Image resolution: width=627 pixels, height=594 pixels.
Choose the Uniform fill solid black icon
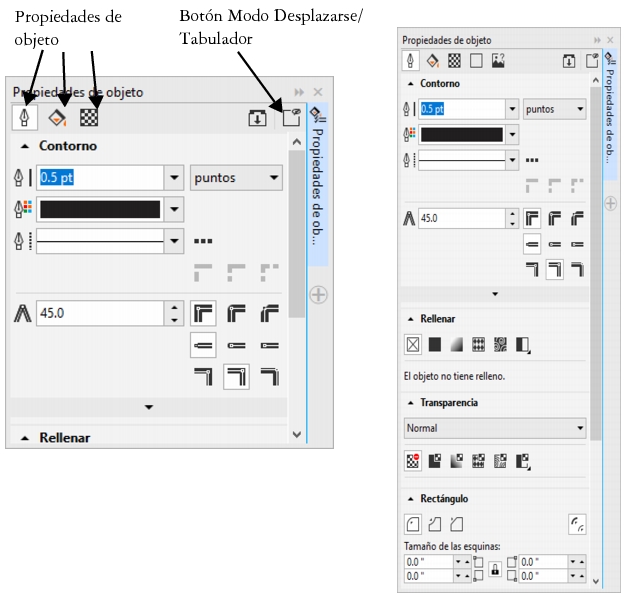pyautogui.click(x=435, y=345)
